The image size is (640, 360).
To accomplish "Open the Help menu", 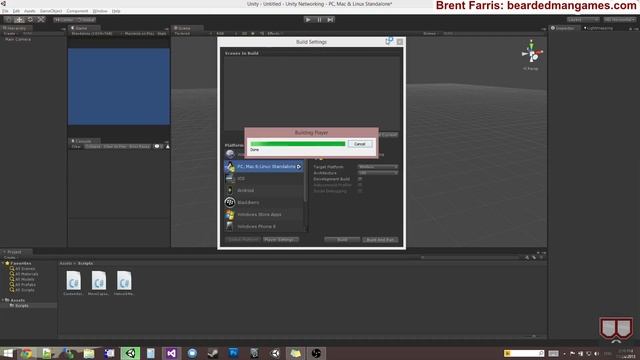I will click(116, 11).
